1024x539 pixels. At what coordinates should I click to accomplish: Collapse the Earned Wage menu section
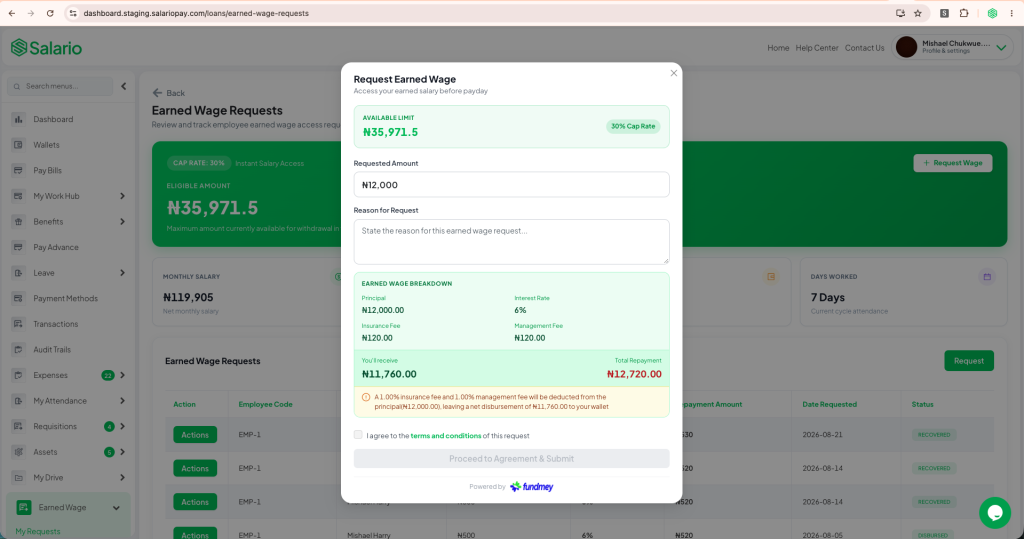116,508
